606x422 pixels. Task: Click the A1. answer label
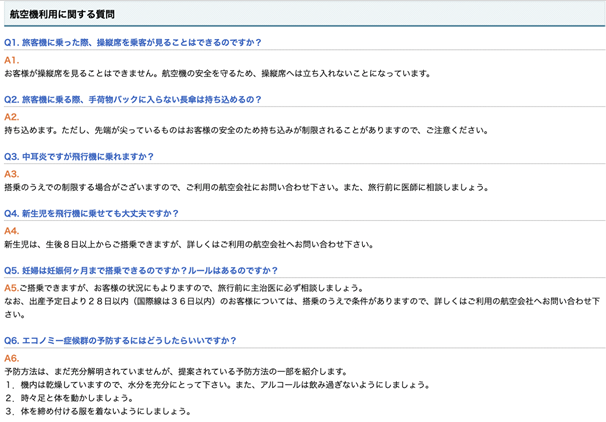[12, 60]
